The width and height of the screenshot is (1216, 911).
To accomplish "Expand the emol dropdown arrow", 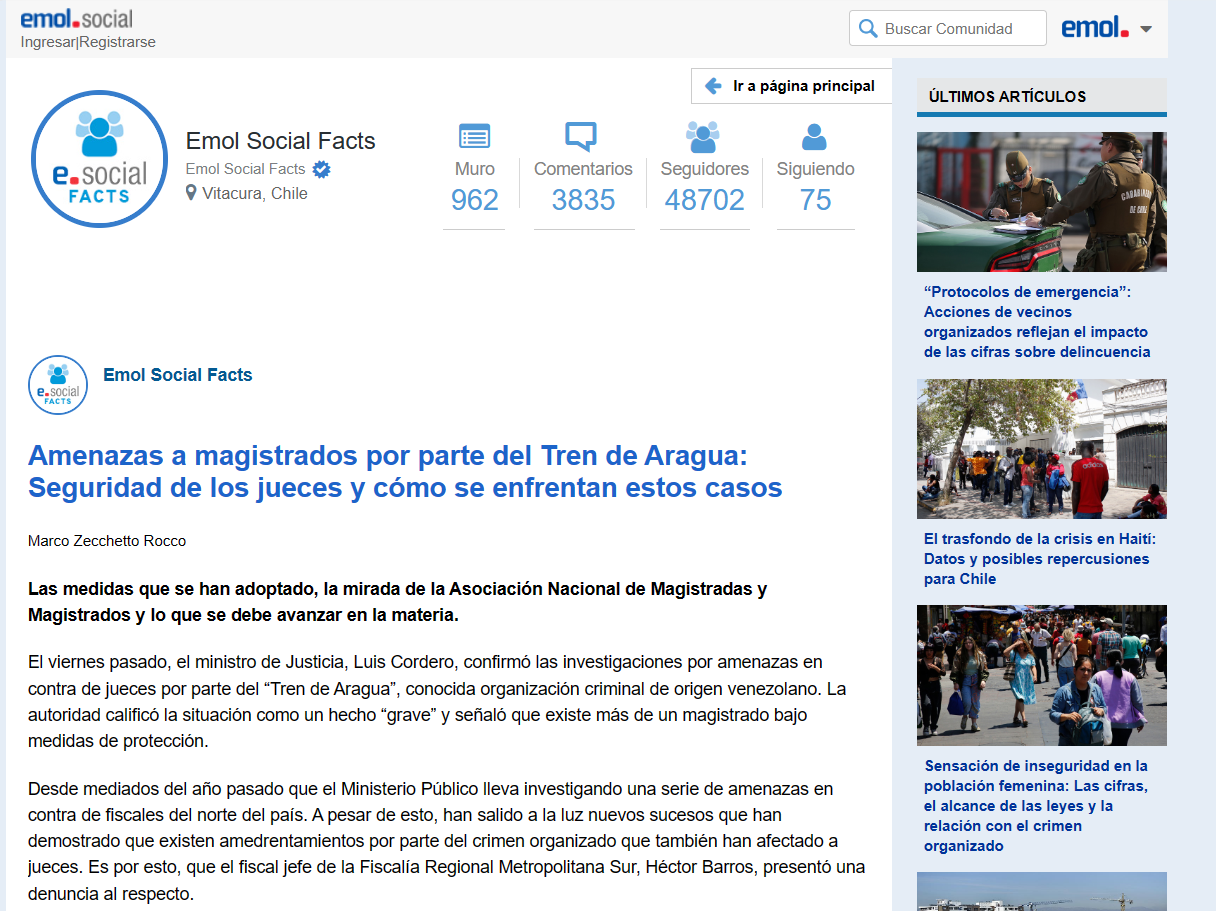I will pyautogui.click(x=1146, y=30).
